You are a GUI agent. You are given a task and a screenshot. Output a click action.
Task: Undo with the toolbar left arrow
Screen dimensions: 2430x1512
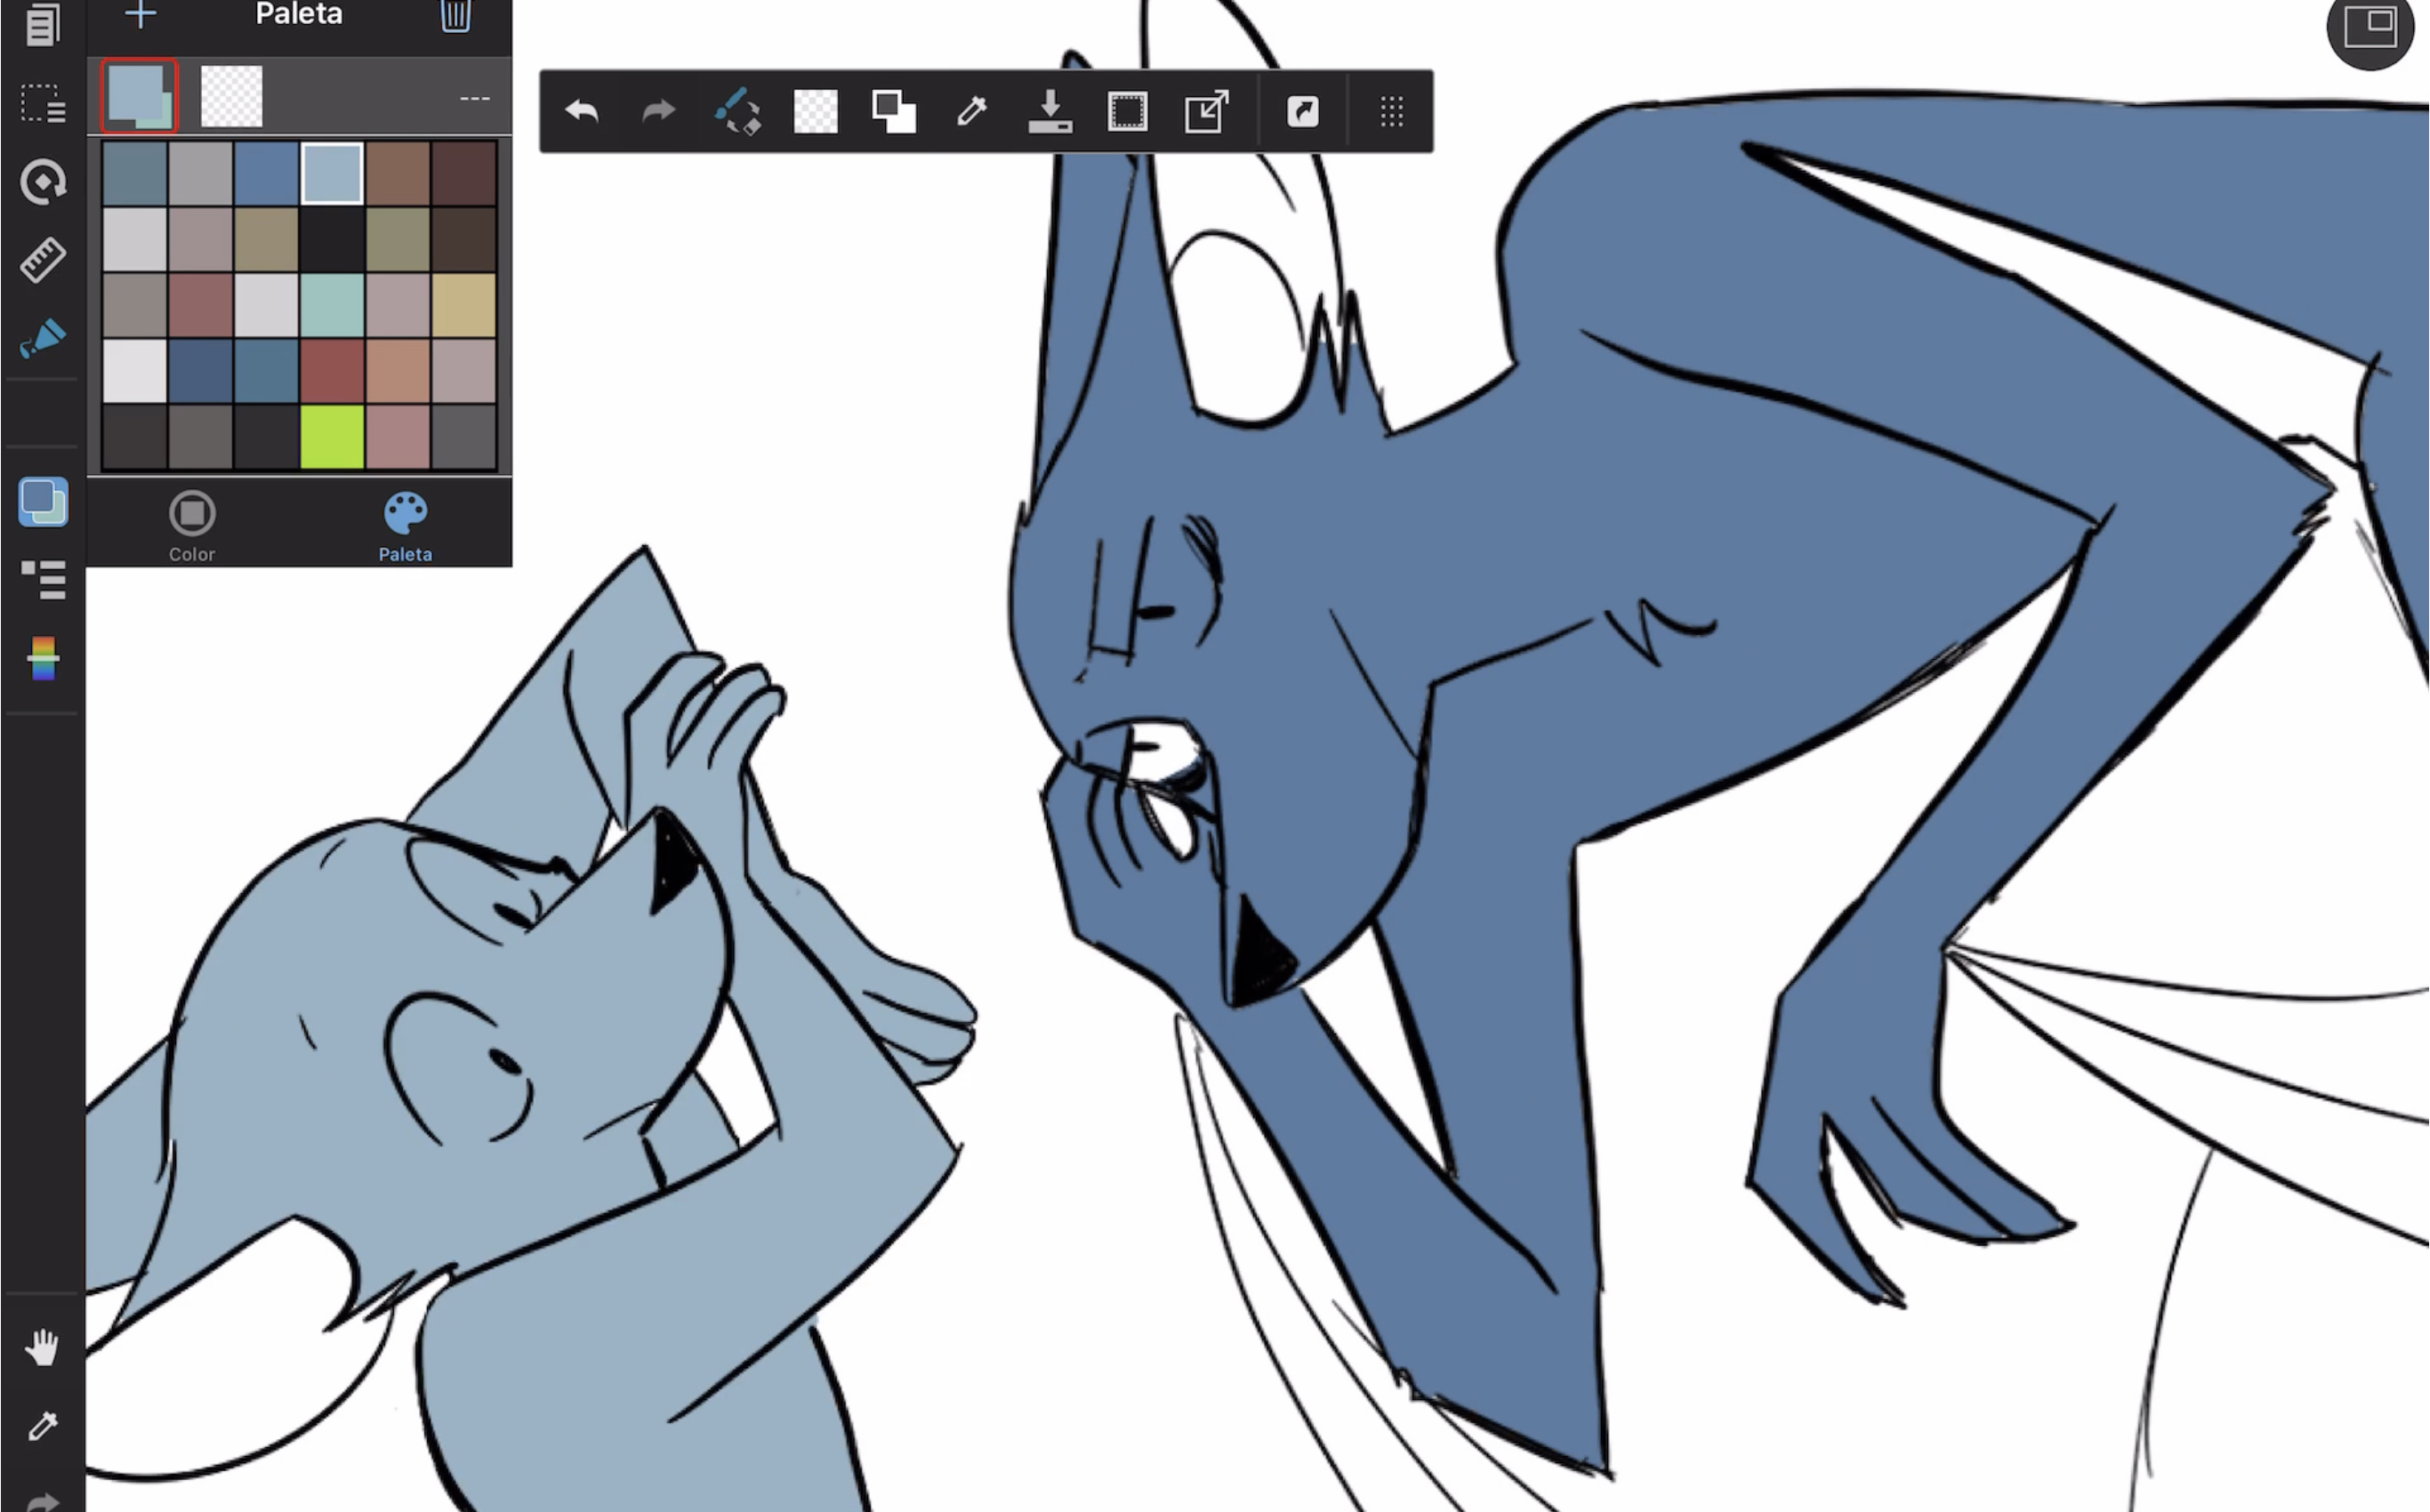coord(581,111)
